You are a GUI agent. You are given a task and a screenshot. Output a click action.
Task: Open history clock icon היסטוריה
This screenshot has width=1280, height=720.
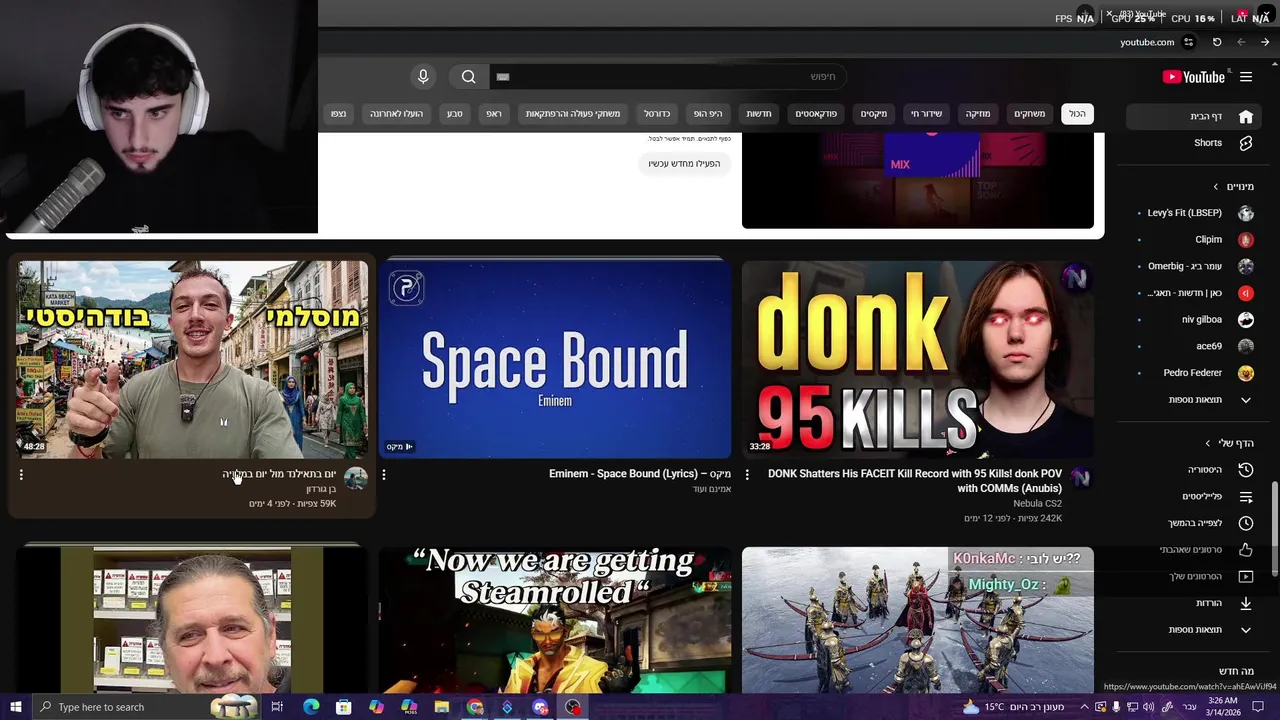[x=1246, y=470]
